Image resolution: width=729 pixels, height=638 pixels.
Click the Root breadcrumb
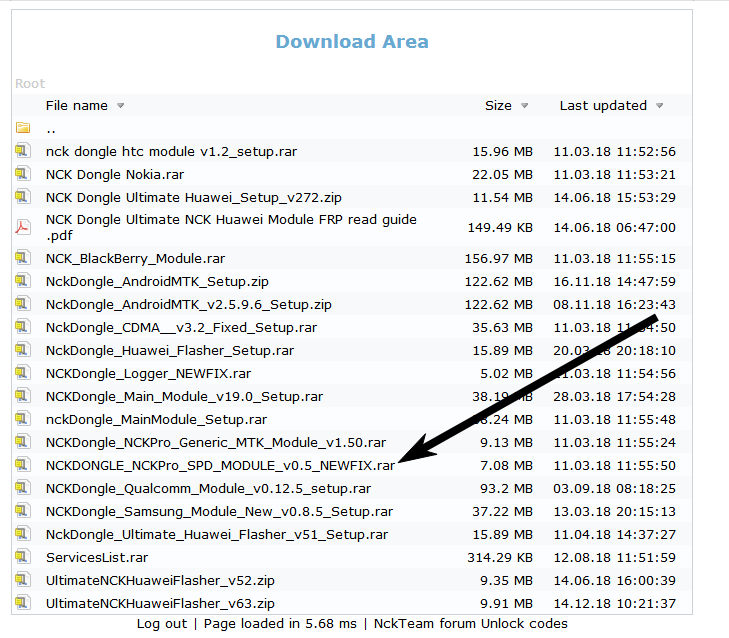[x=30, y=84]
